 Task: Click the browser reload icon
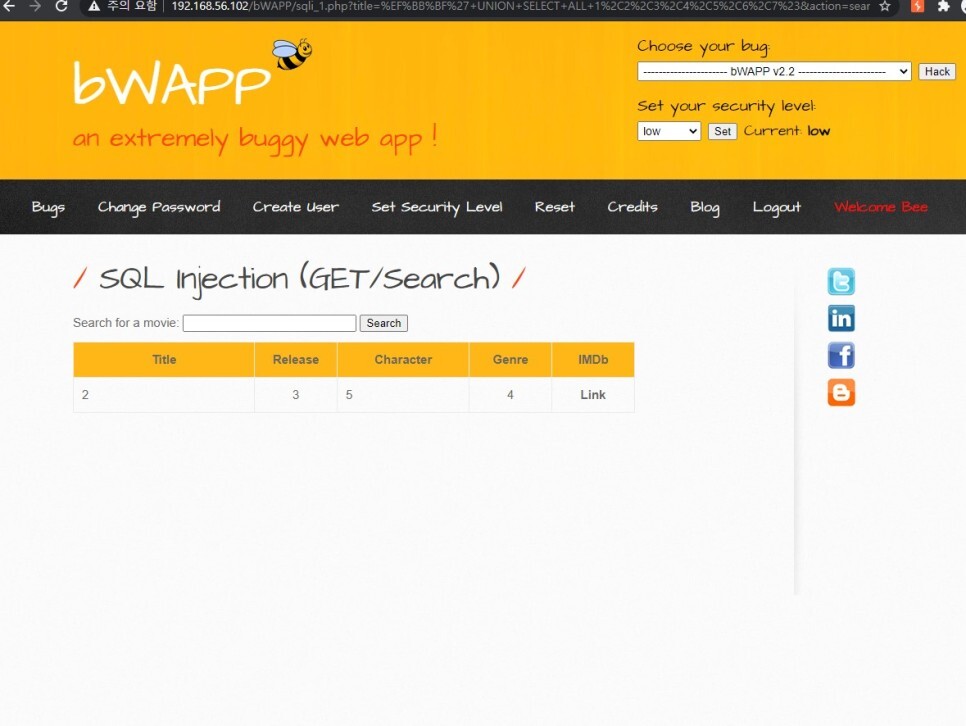pos(61,7)
